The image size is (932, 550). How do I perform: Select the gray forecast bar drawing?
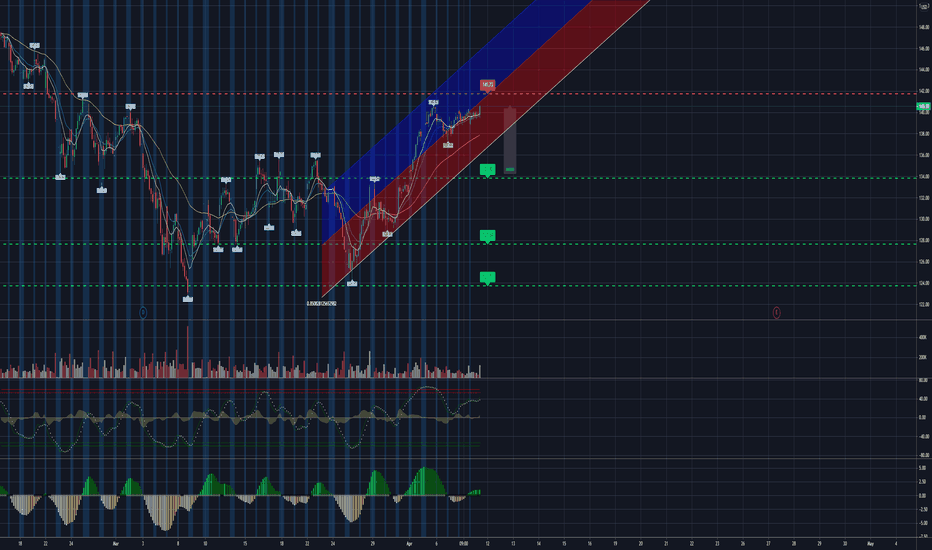point(510,140)
